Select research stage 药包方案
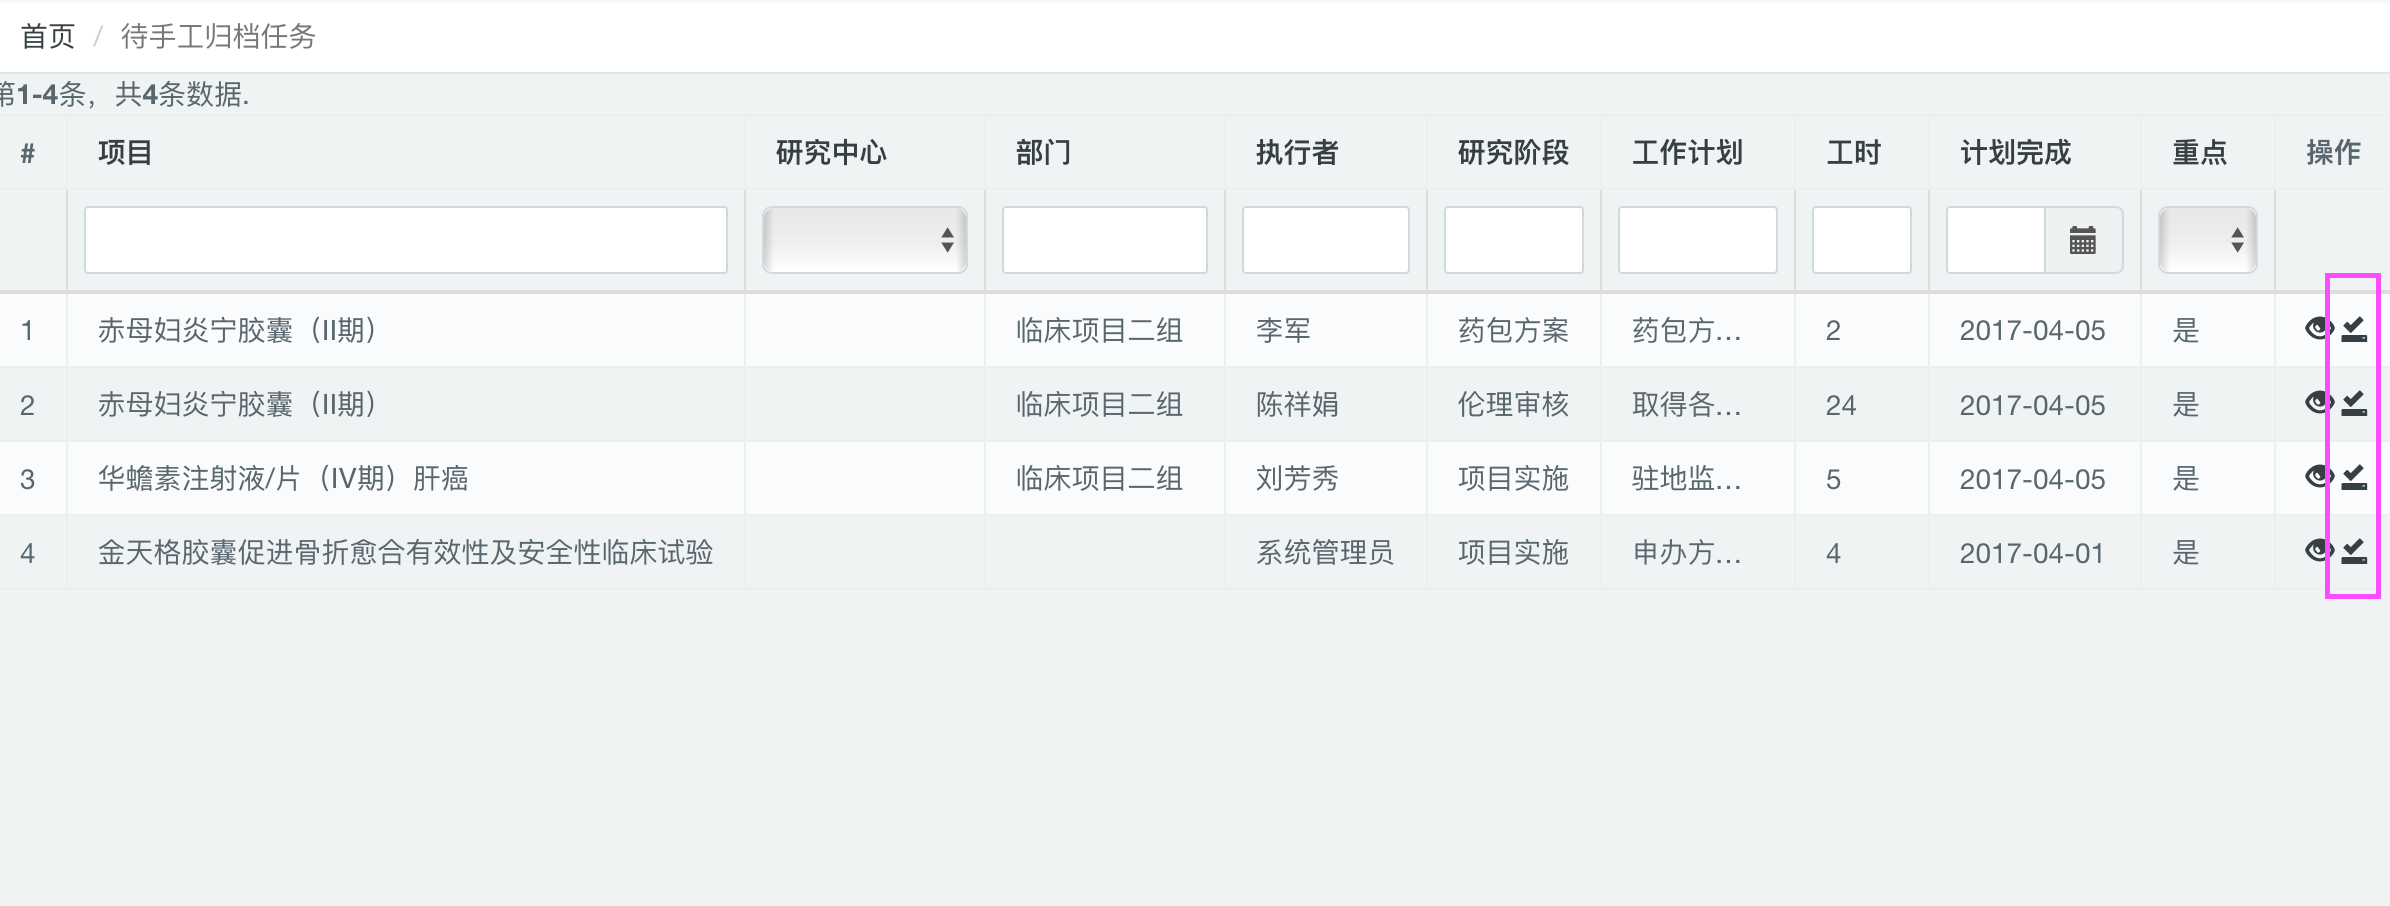This screenshot has width=2390, height=906. [1513, 330]
